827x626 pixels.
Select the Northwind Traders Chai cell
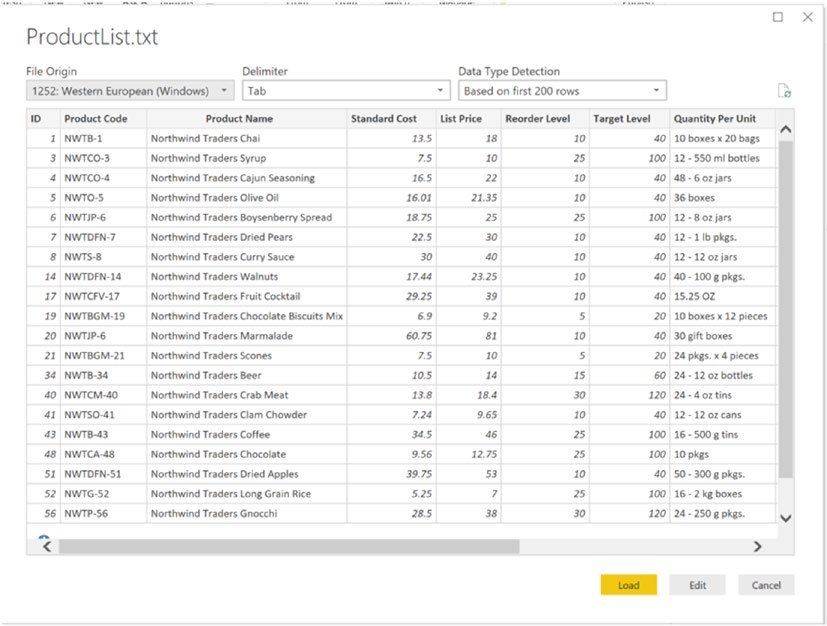point(247,138)
